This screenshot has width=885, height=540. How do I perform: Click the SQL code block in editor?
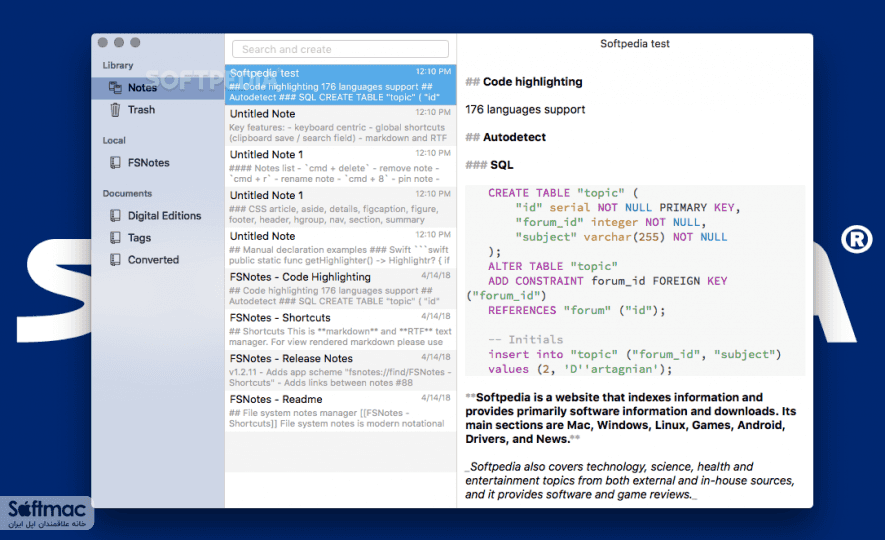tap(635, 280)
